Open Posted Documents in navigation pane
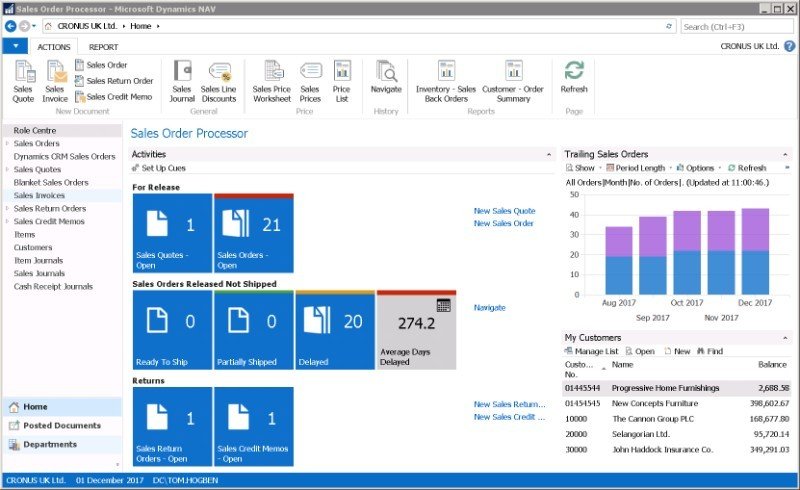 point(61,426)
